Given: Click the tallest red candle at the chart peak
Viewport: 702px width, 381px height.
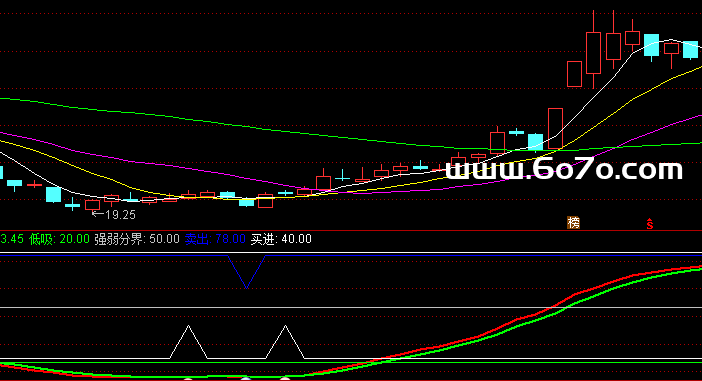Looking at the screenshot, I should pos(594,52).
